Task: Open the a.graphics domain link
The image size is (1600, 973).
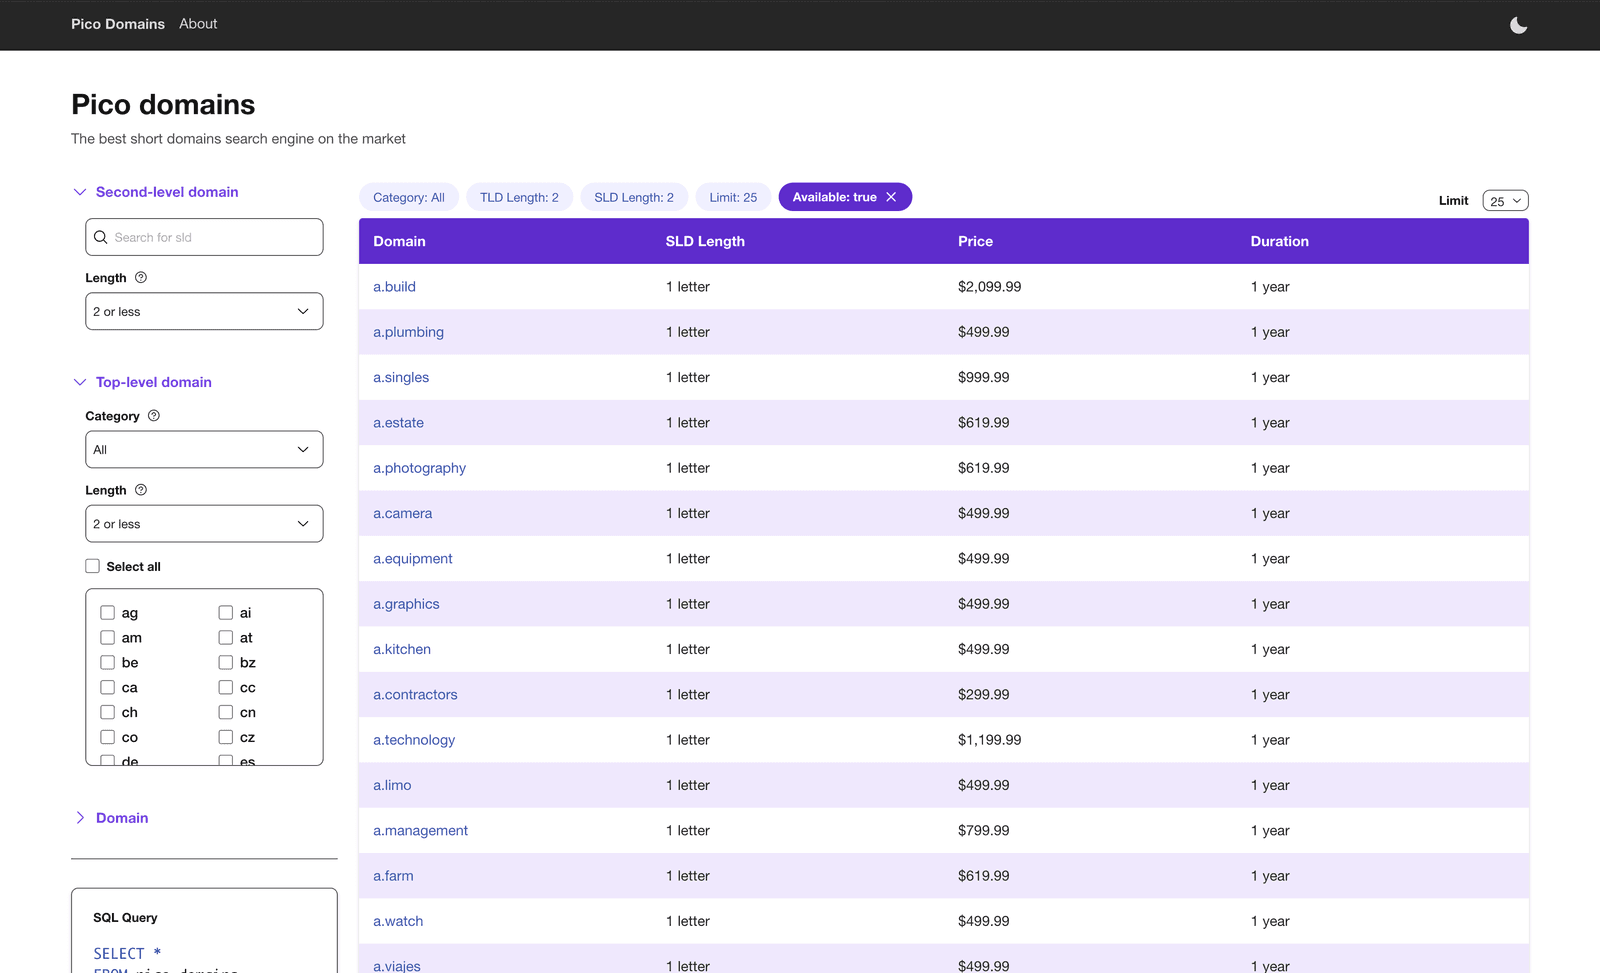Action: click(406, 604)
